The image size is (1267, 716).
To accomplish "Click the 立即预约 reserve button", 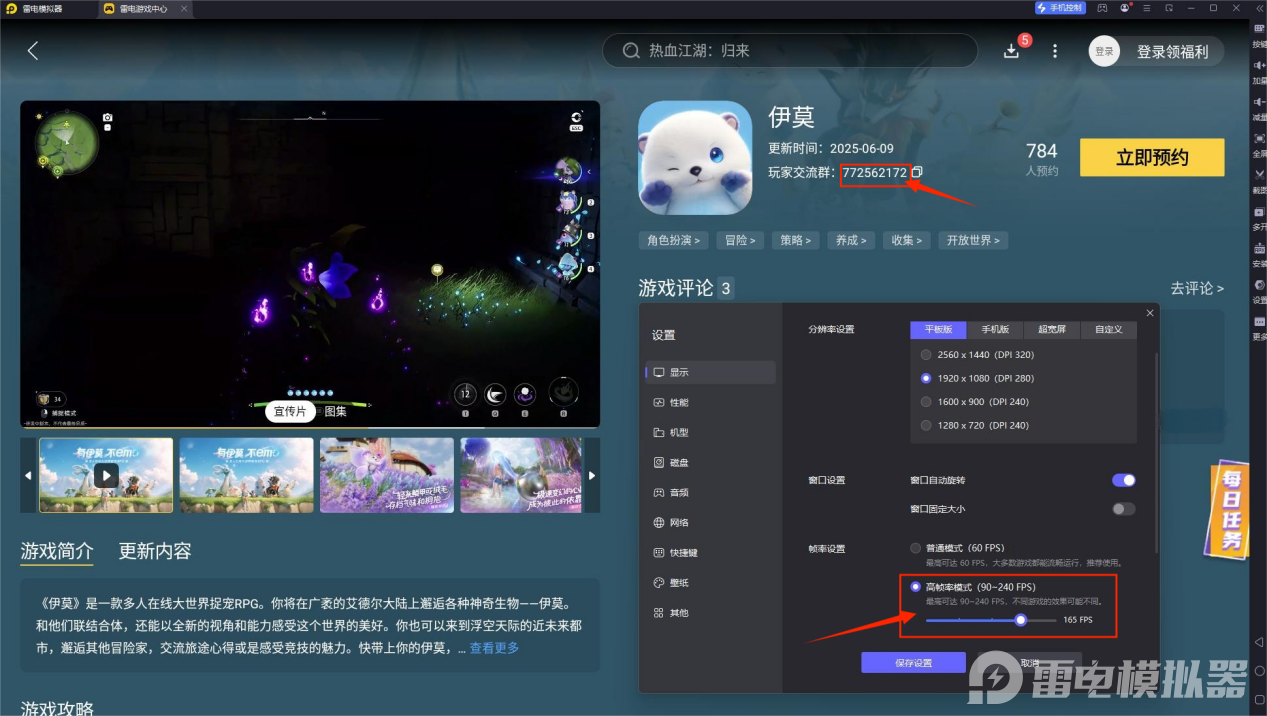I will click(x=1152, y=157).
